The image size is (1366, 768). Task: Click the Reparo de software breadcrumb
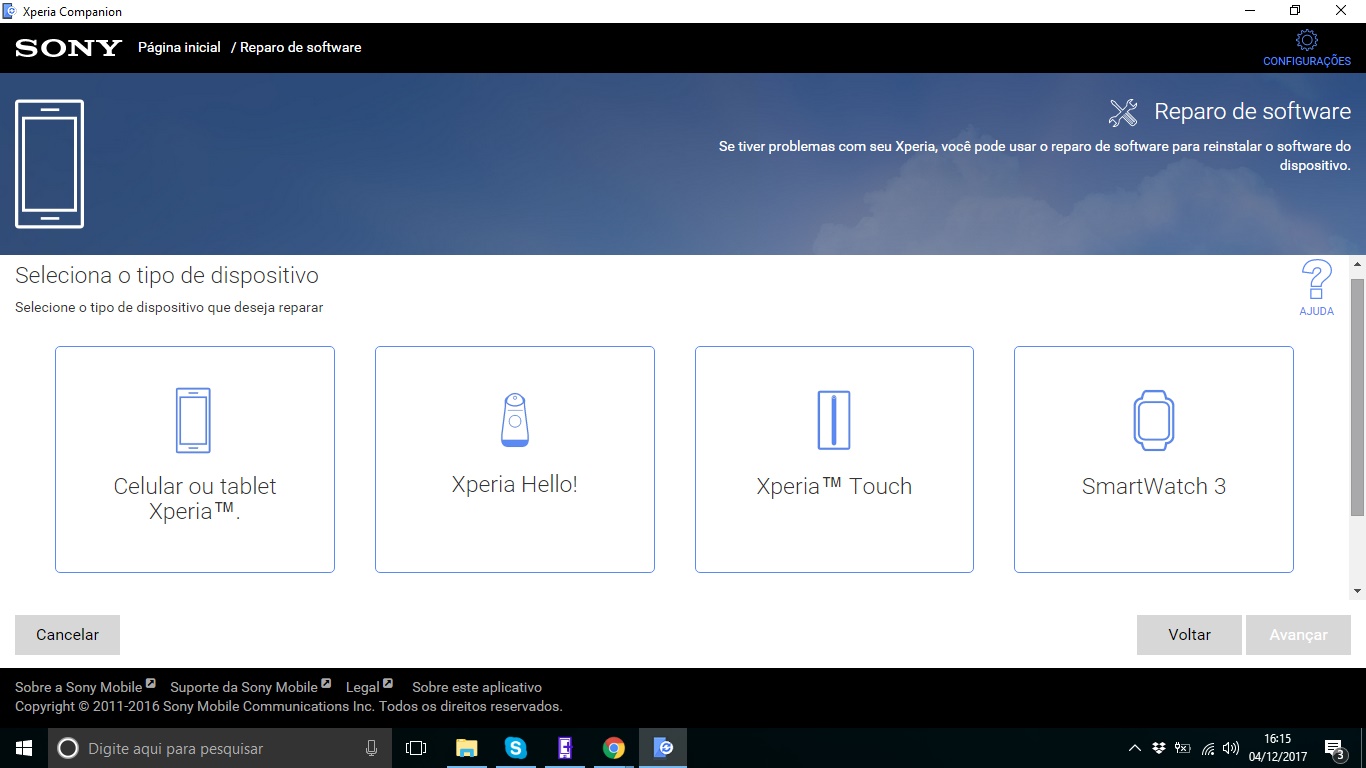pyautogui.click(x=301, y=47)
